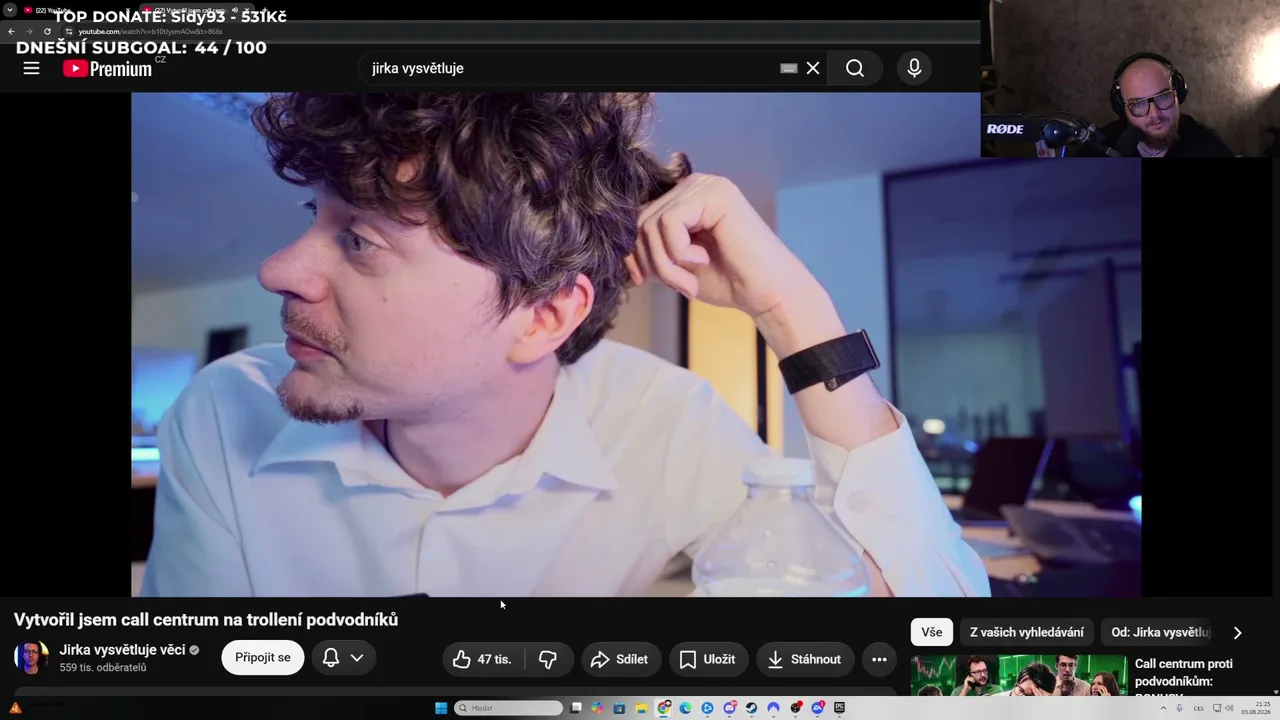Expand the notification bell dropdown

[x=344, y=657]
